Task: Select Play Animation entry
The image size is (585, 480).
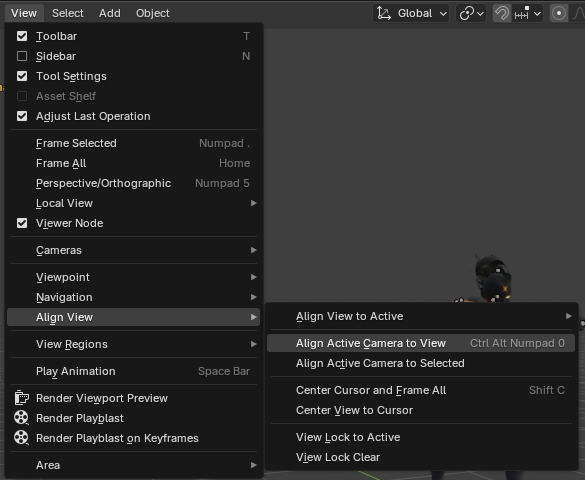Action: pos(133,371)
